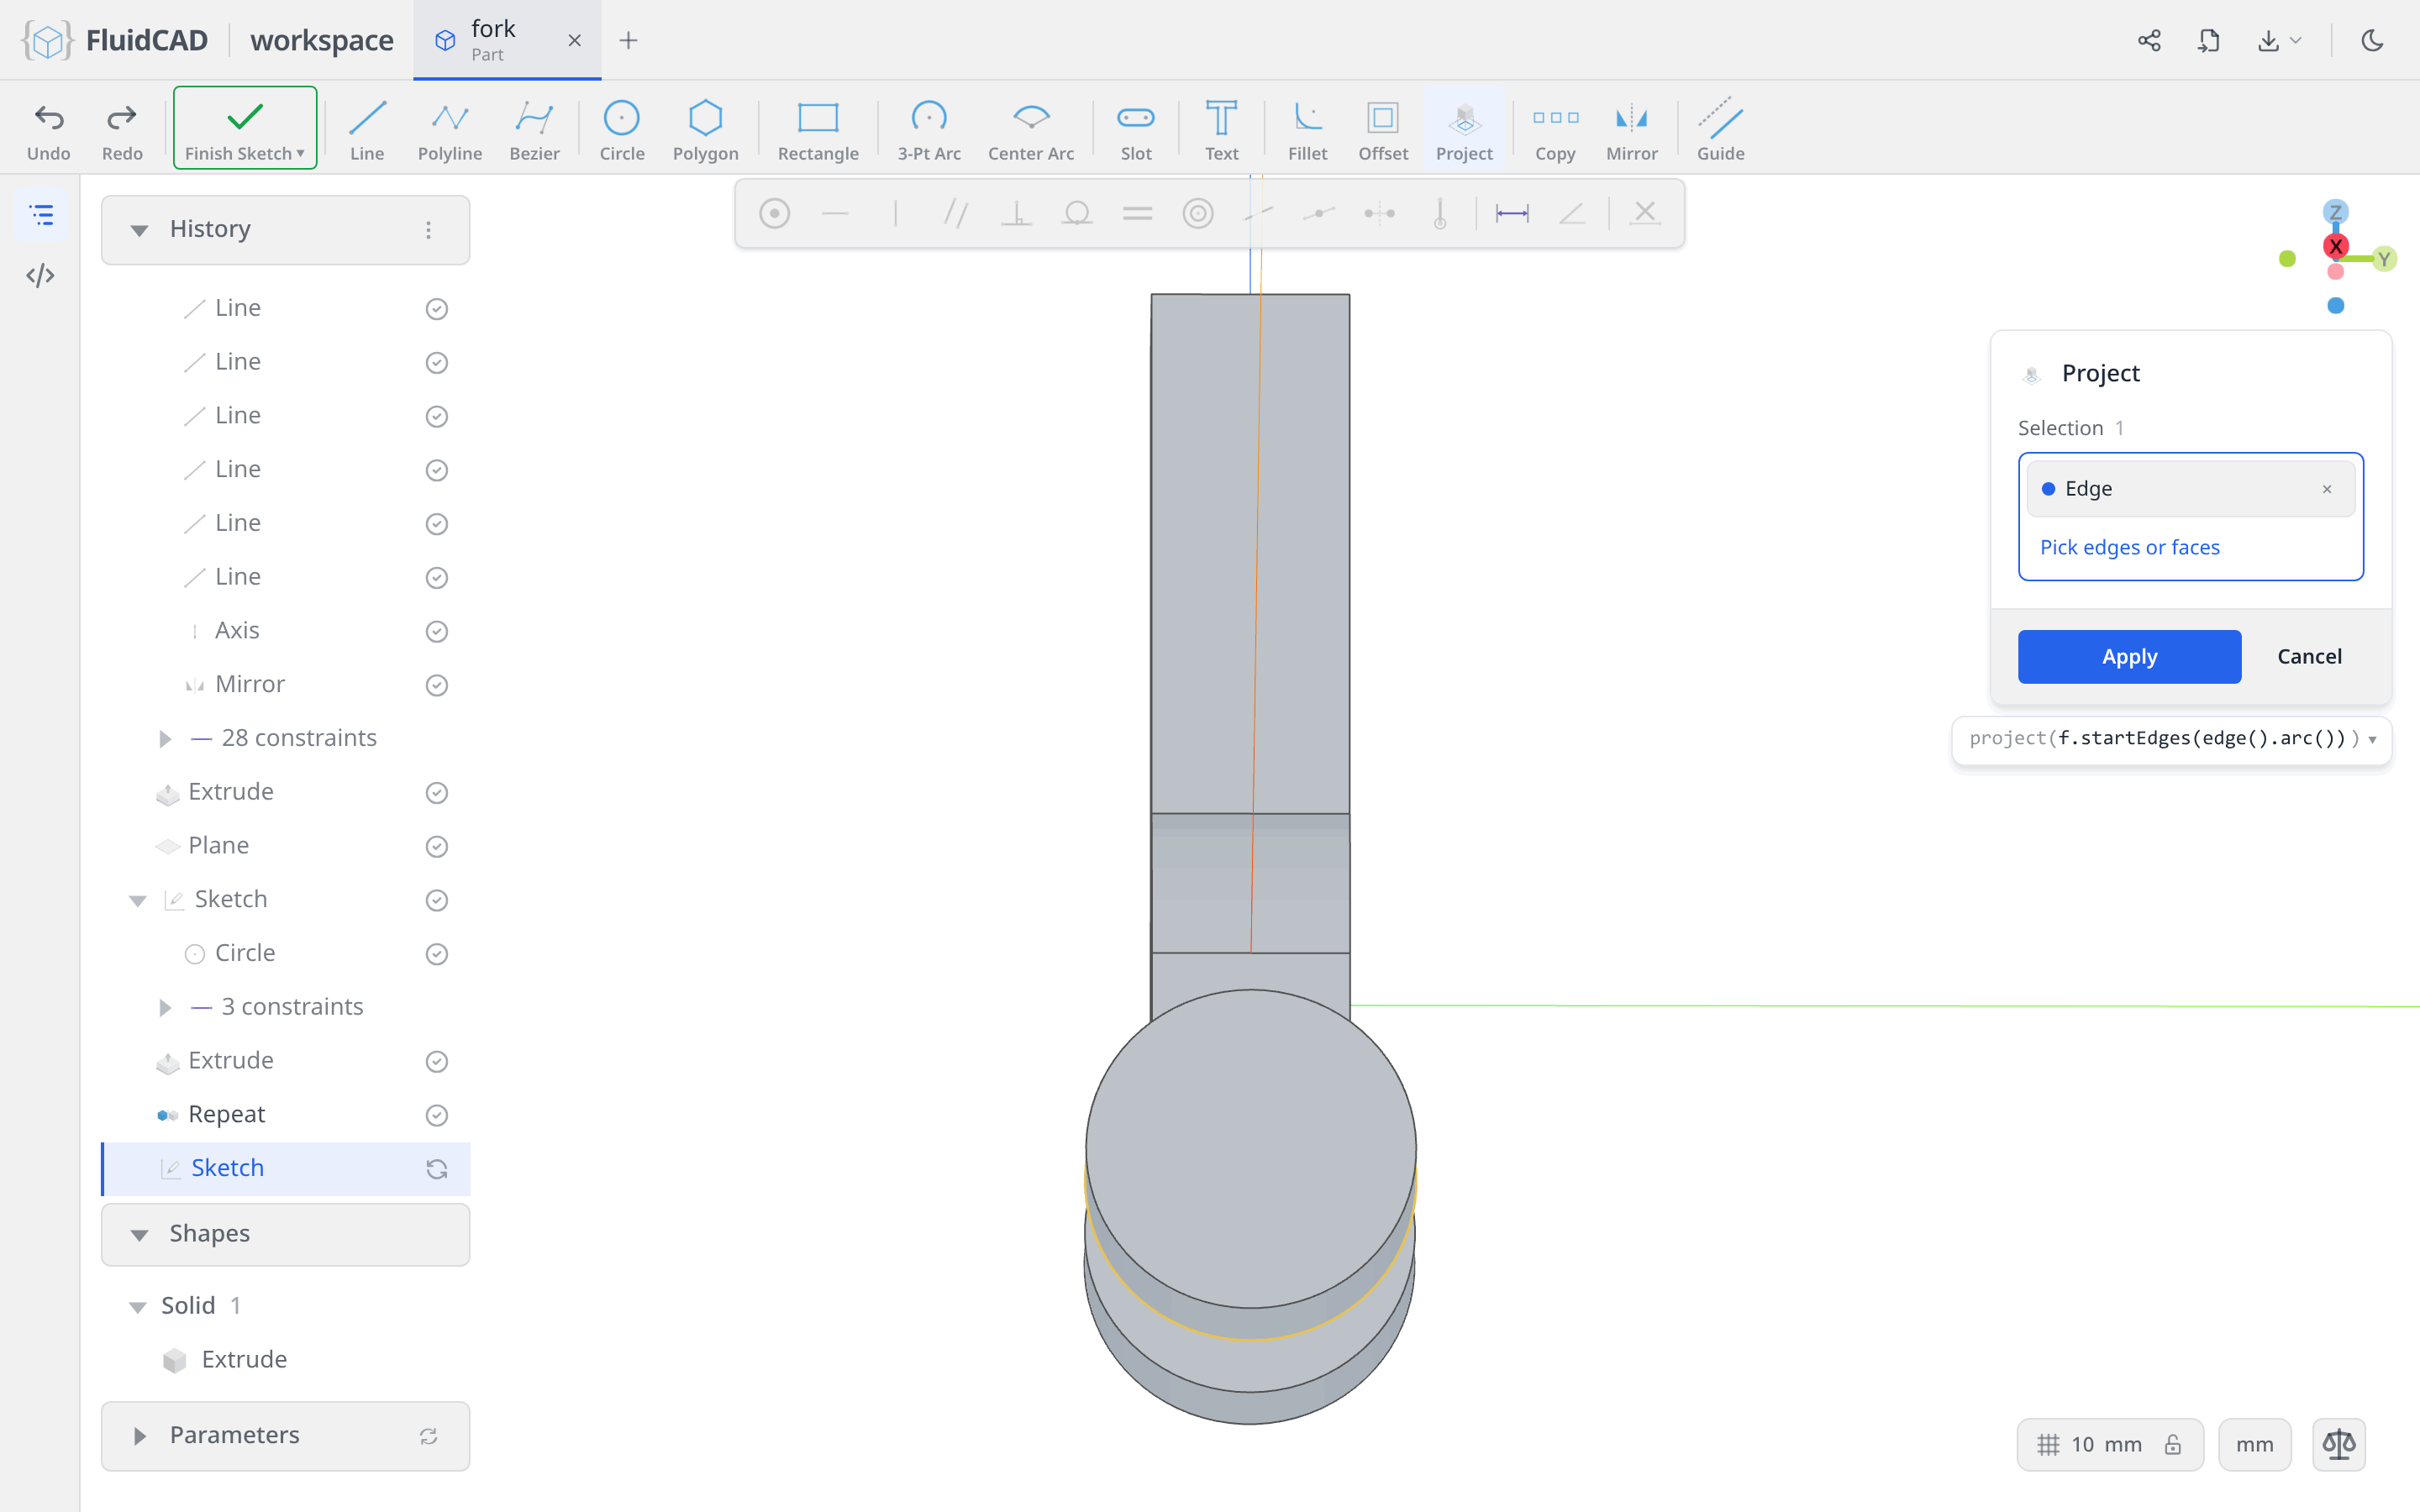Apply the angle constraint icon

pyautogui.click(x=1572, y=213)
